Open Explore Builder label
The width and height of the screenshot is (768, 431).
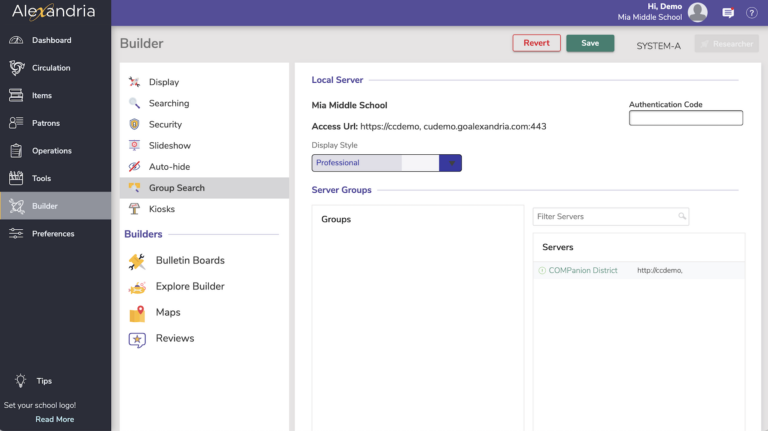(190, 286)
